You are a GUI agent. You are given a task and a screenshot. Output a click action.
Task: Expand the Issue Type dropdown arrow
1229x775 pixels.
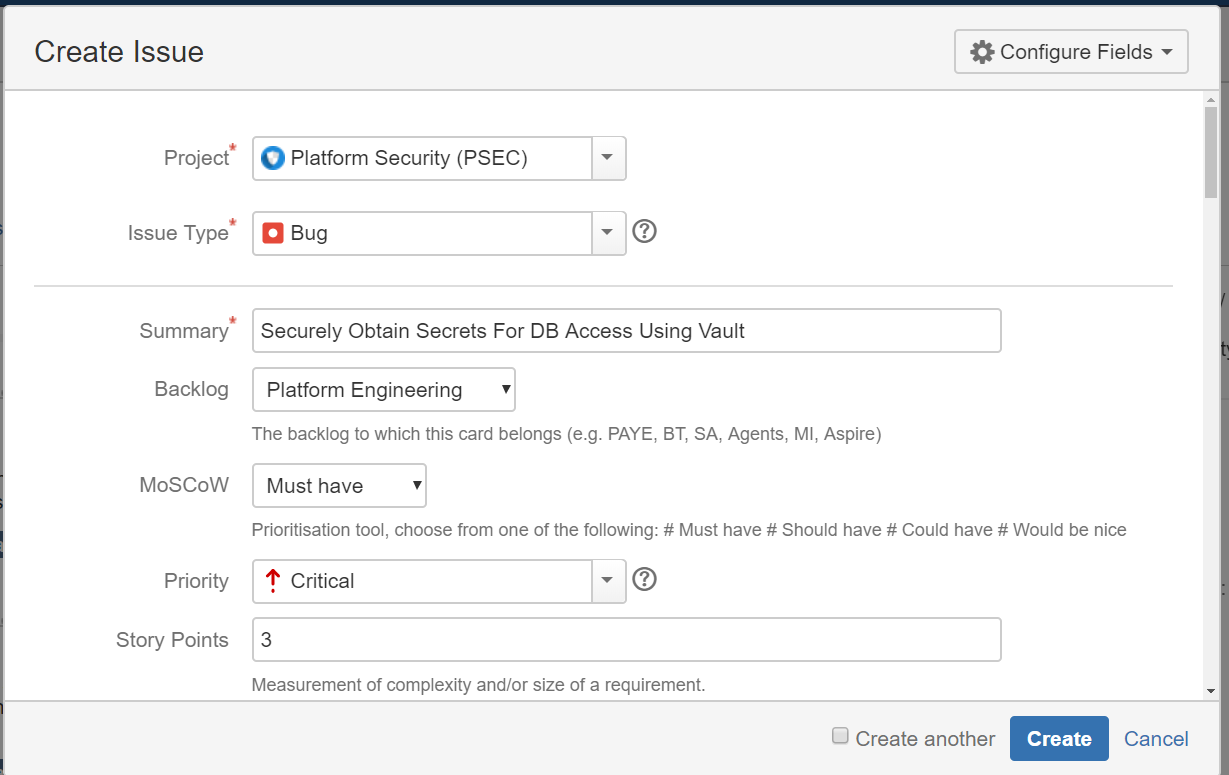[609, 233]
